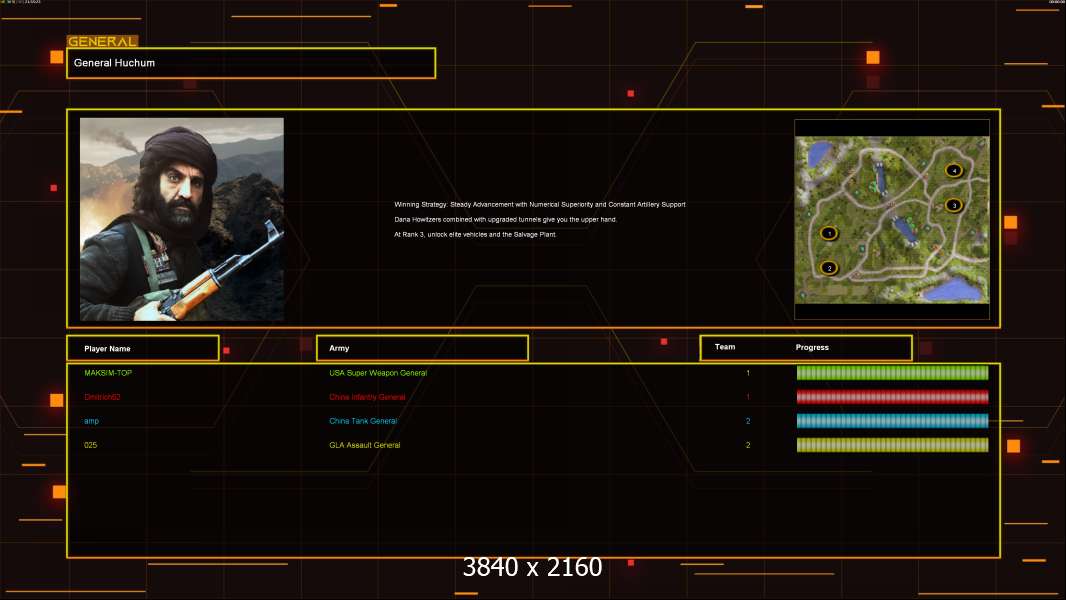Click the cyan progress bar of amp
This screenshot has width=1066, height=600.
892,421
